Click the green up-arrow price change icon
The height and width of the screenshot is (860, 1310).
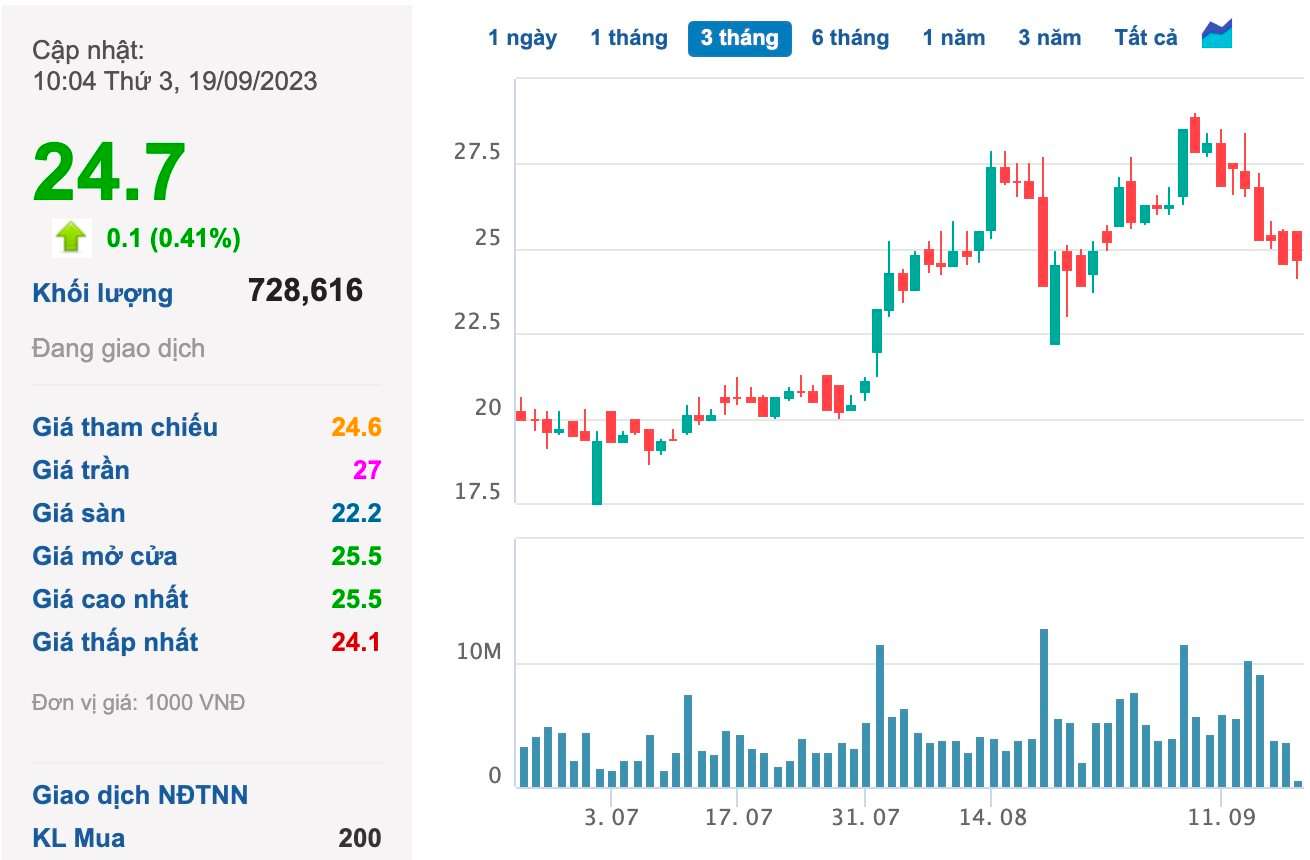pos(72,237)
